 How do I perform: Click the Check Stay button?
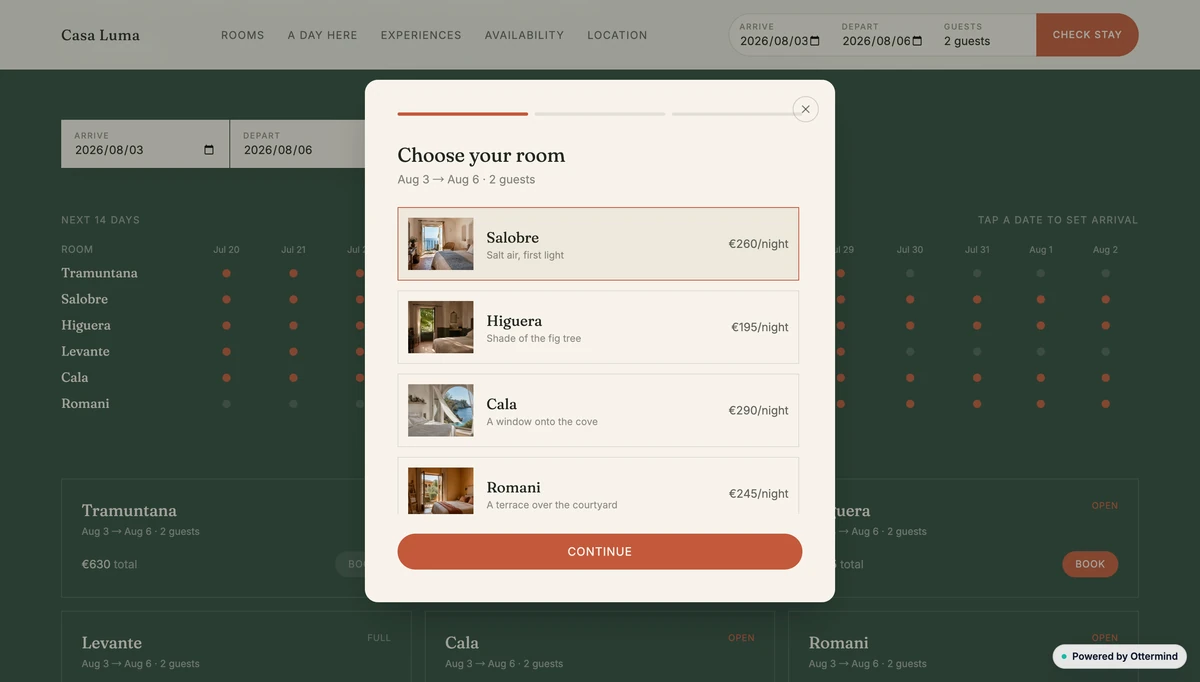1087,35
